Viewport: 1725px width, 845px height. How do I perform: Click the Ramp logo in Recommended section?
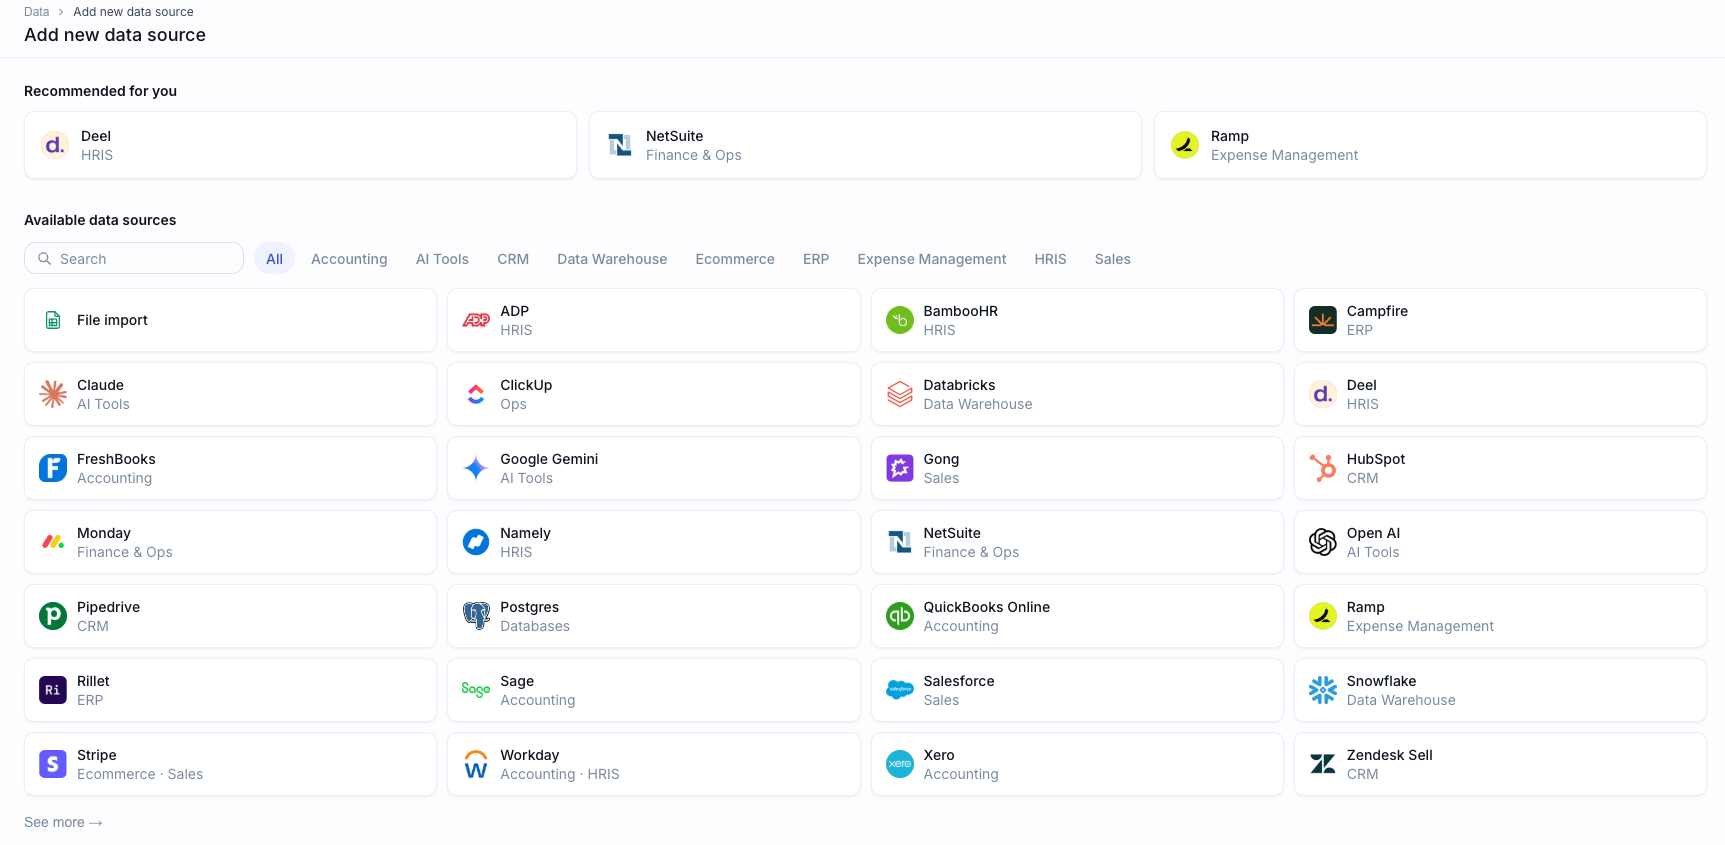1185,145
